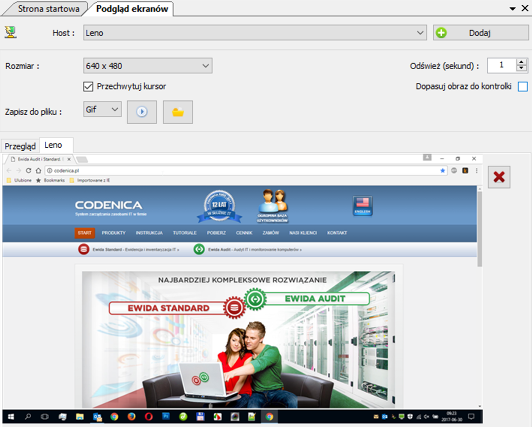
Task: Click the Firefox icon on remote taskbar
Action: pos(131,416)
